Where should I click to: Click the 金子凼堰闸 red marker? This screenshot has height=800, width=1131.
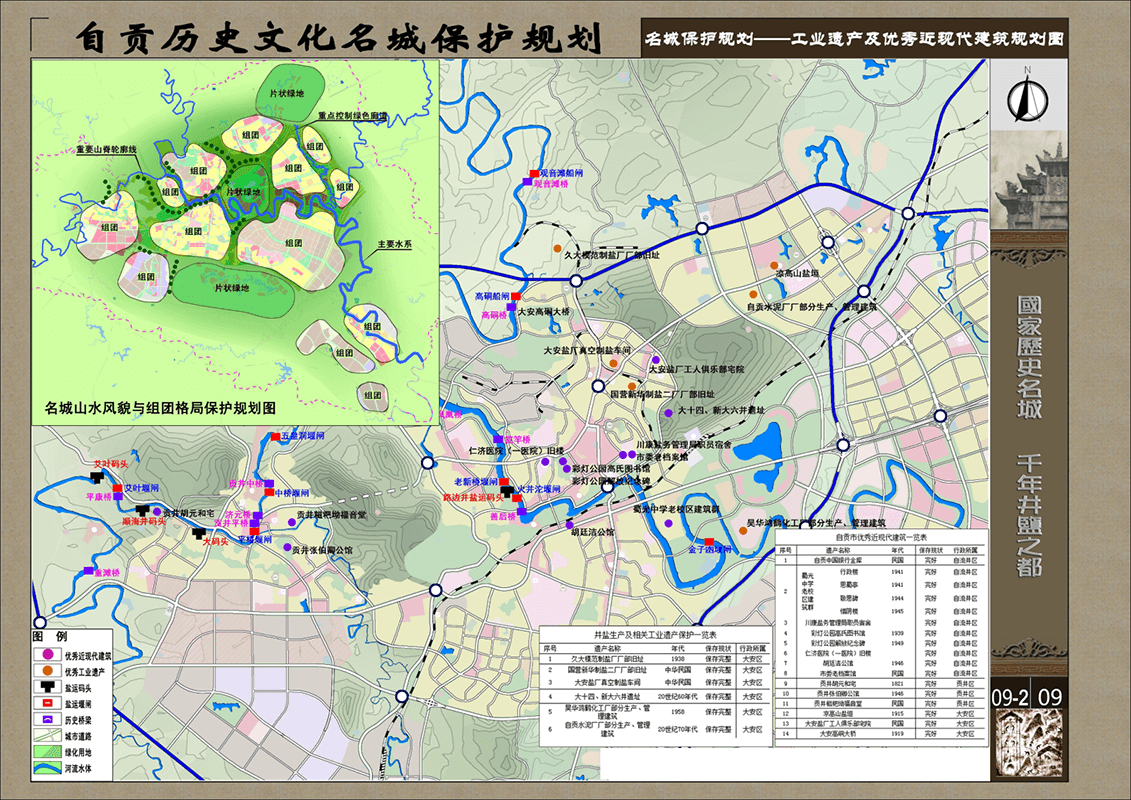[x=709, y=541]
